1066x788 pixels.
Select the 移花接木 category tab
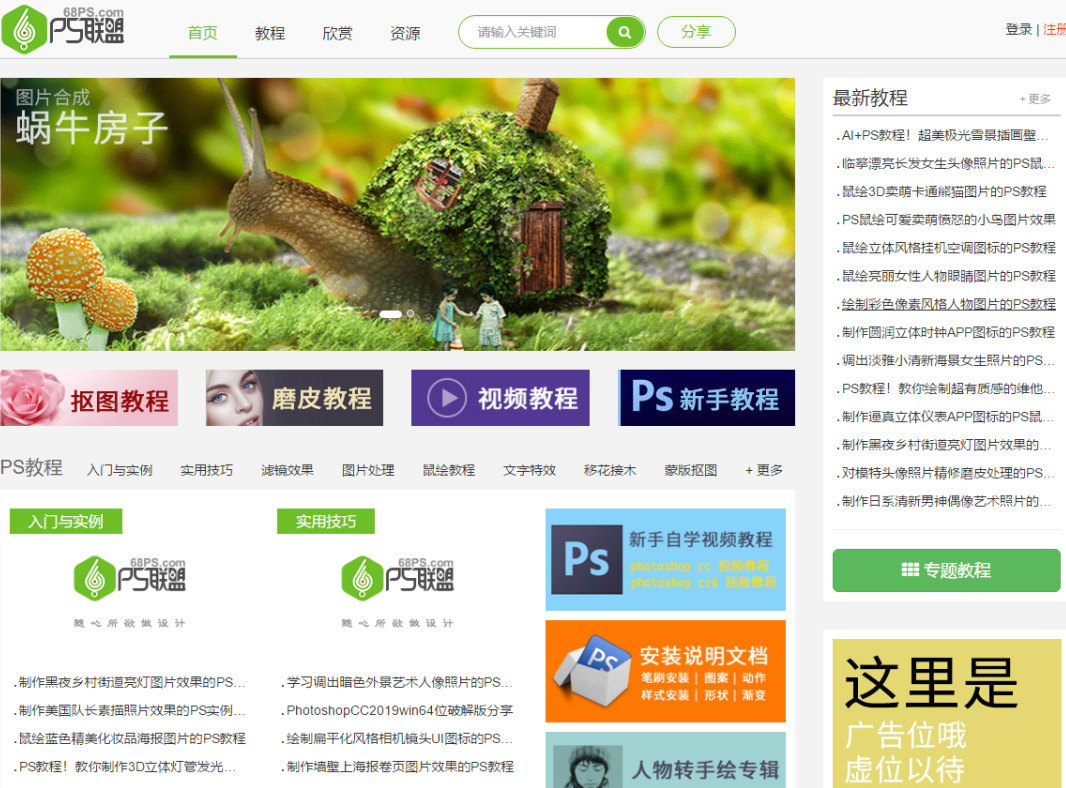pyautogui.click(x=610, y=470)
